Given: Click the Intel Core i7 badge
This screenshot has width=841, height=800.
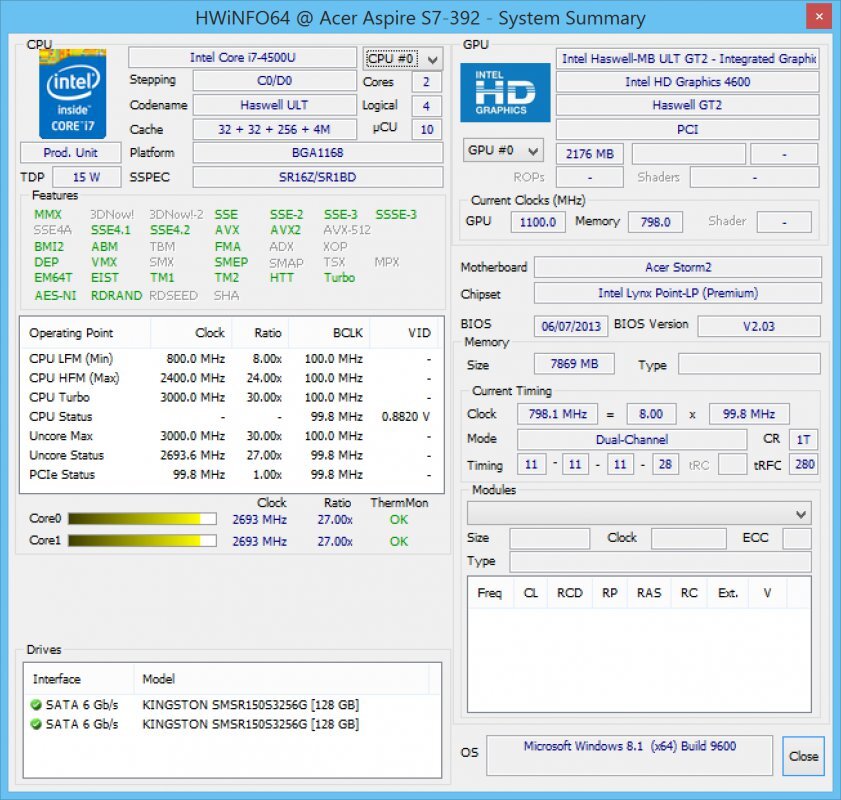Looking at the screenshot, I should [71, 94].
